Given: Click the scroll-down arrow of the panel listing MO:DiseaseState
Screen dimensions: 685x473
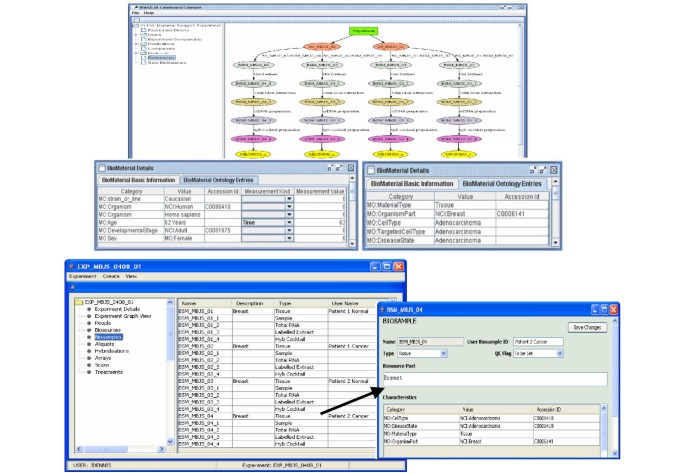Looking at the screenshot, I should click(555, 242).
